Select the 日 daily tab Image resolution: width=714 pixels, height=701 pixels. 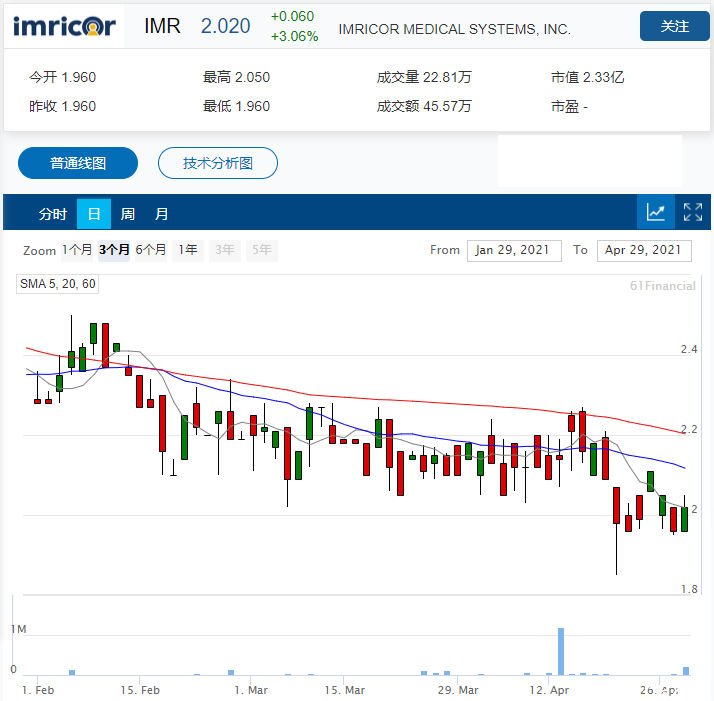(94, 214)
